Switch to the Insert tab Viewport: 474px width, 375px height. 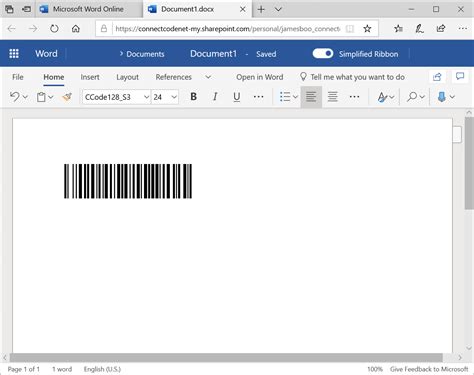tap(90, 77)
